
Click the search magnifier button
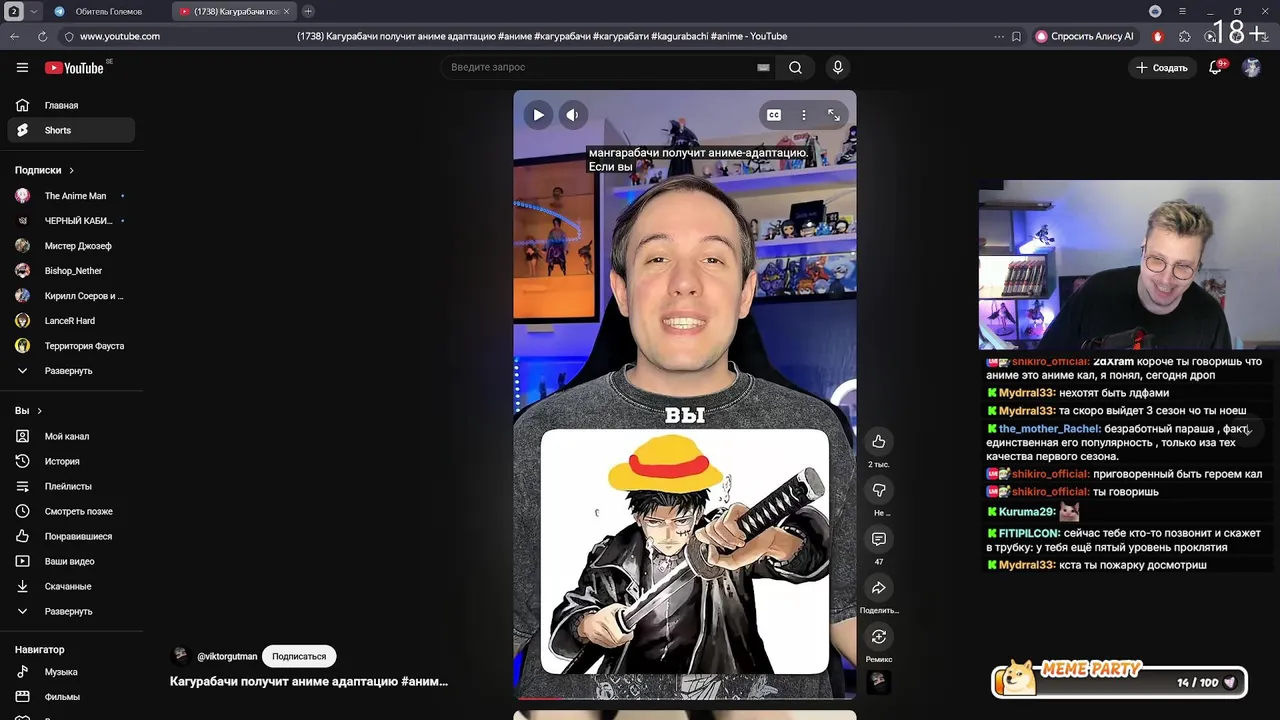[795, 67]
